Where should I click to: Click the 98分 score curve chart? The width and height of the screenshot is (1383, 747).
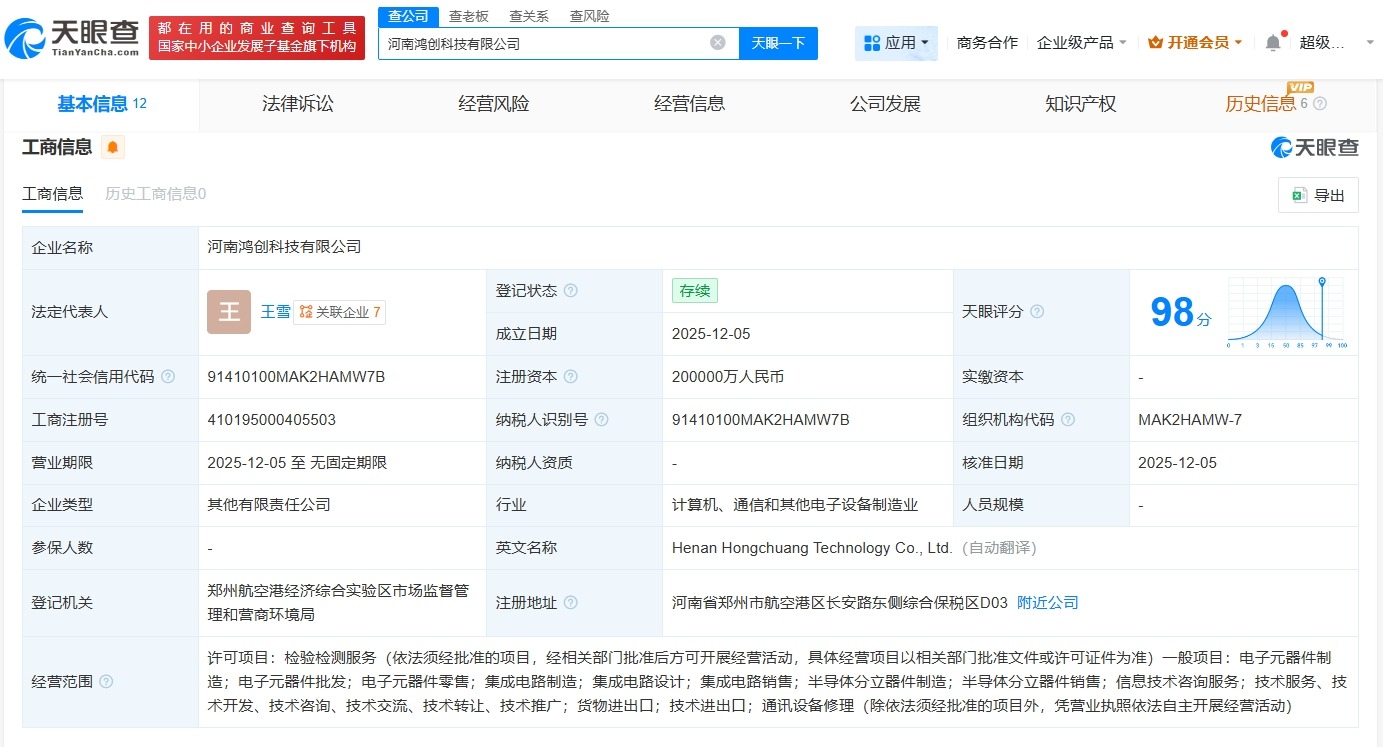pyautogui.click(x=1284, y=311)
